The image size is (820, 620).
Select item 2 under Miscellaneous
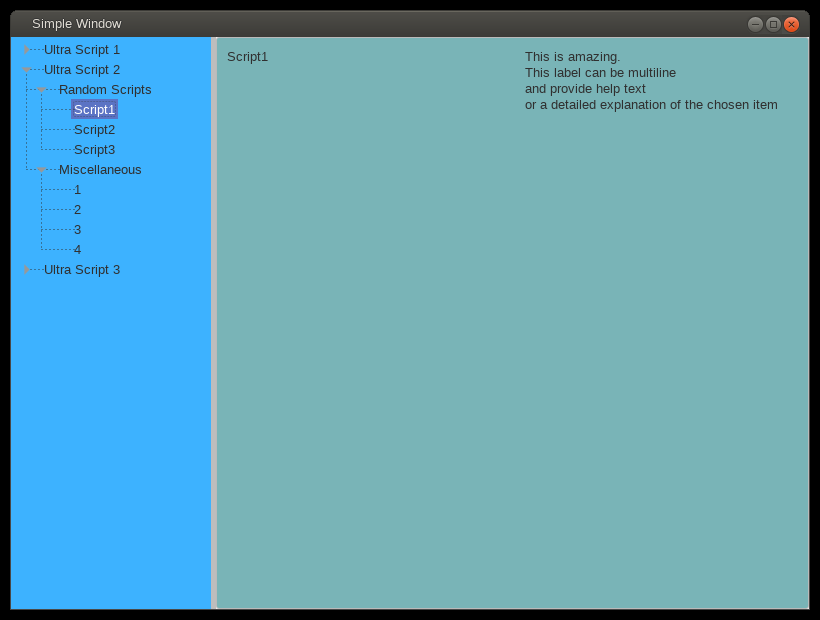77,210
